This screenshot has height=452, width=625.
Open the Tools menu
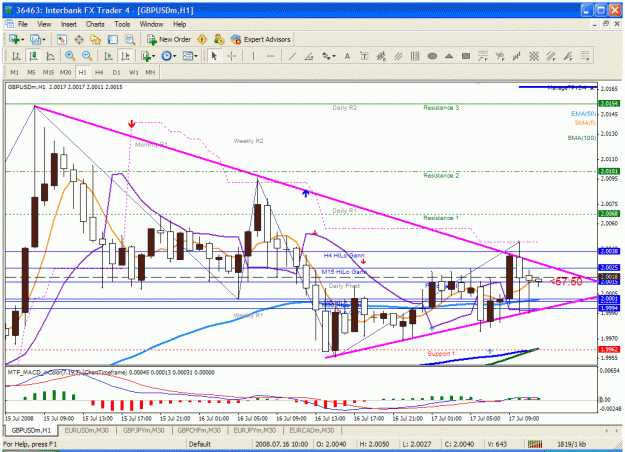pyautogui.click(x=122, y=24)
